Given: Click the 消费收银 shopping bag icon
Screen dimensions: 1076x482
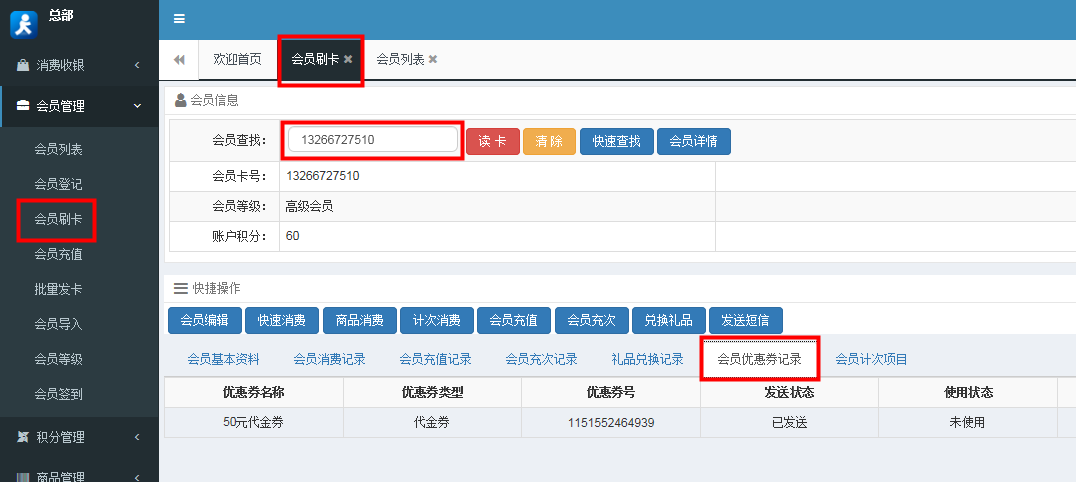Looking at the screenshot, I should click(x=22, y=65).
